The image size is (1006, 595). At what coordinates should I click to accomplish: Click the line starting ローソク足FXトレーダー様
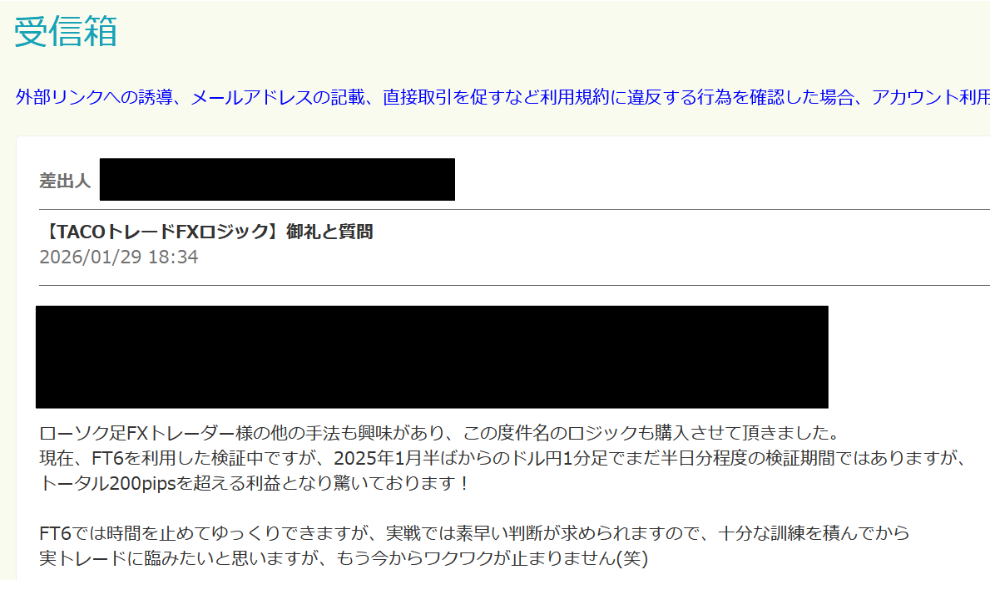(439, 433)
